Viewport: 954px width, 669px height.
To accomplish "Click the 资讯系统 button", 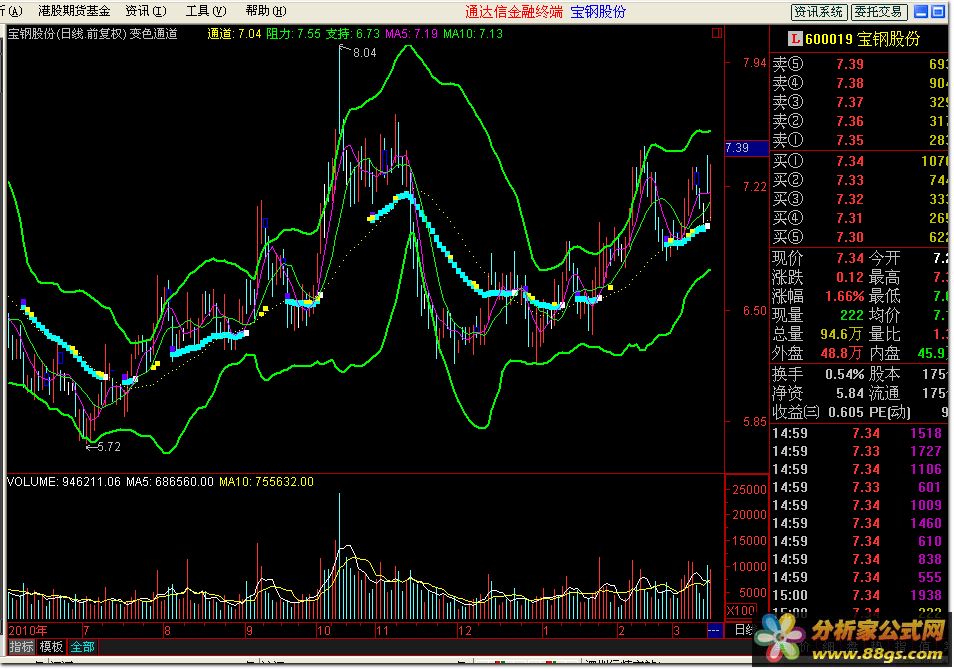I will [818, 12].
